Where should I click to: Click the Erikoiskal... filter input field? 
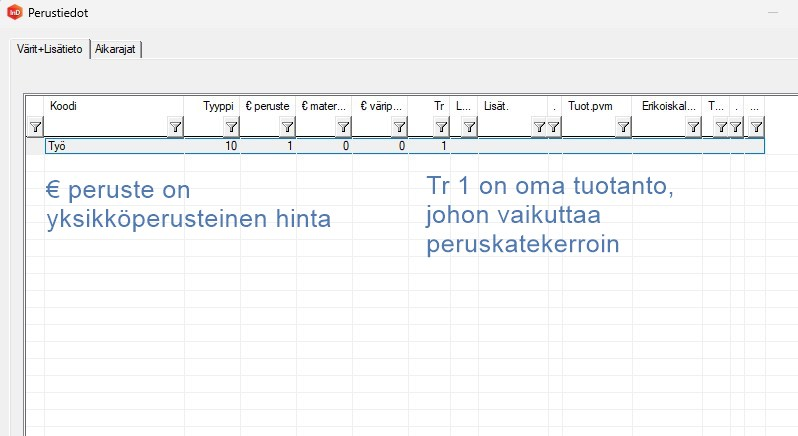659,127
